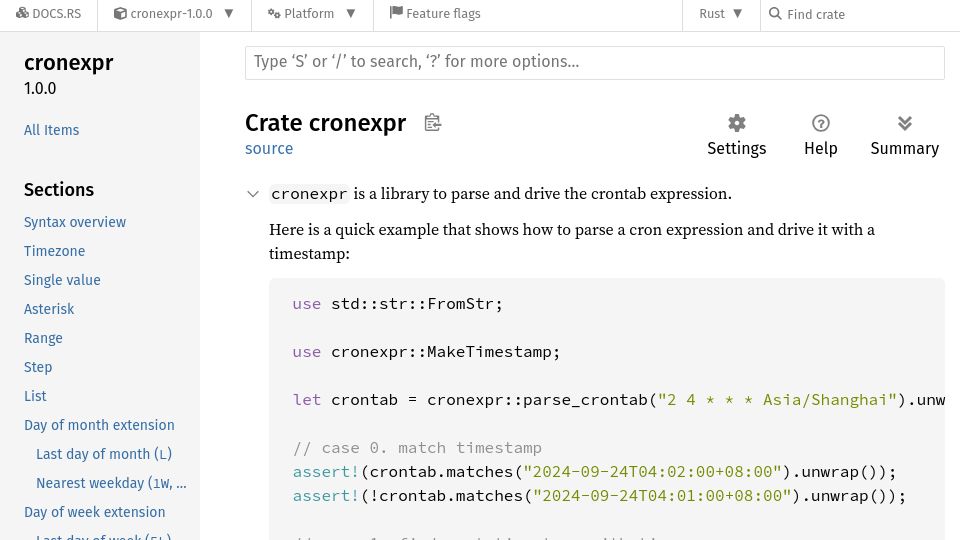Click the 'use std::str::FromStr;' code line
This screenshot has width=960, height=540.
click(x=397, y=304)
